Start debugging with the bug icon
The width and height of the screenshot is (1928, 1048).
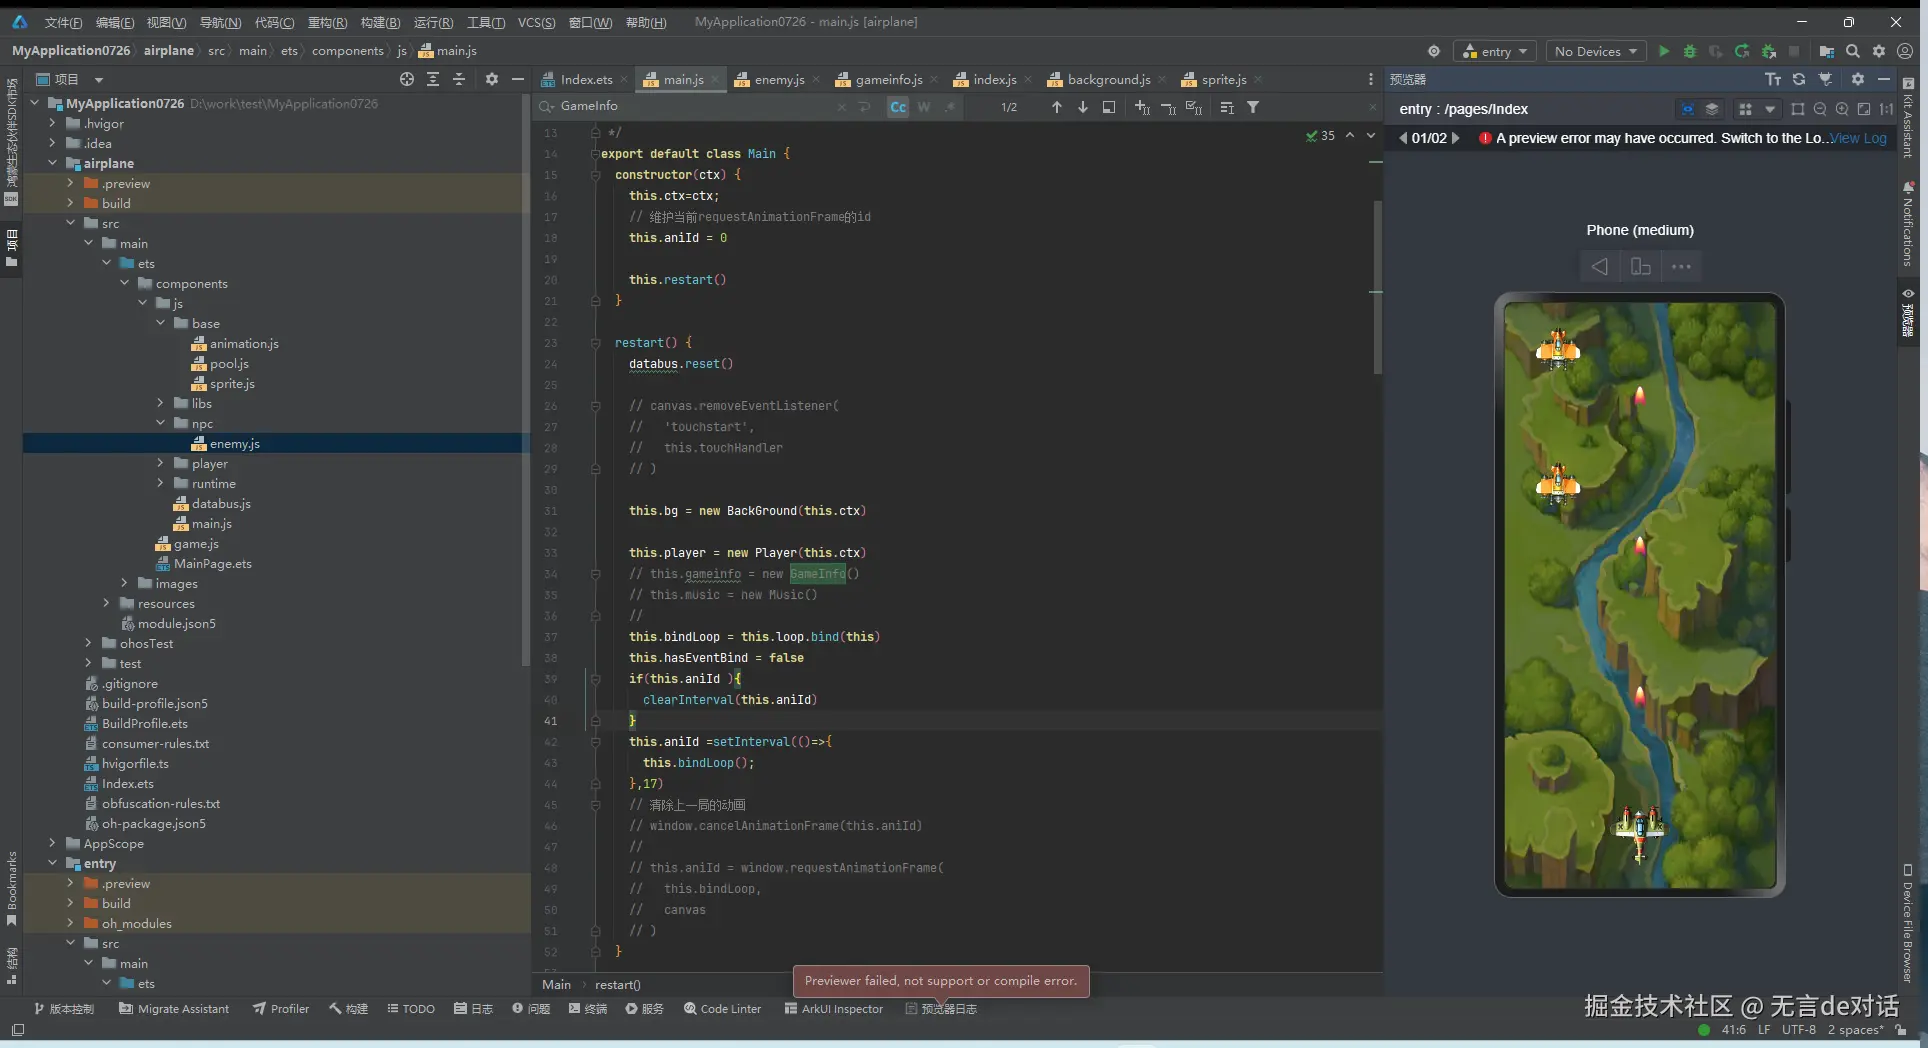pyautogui.click(x=1690, y=51)
